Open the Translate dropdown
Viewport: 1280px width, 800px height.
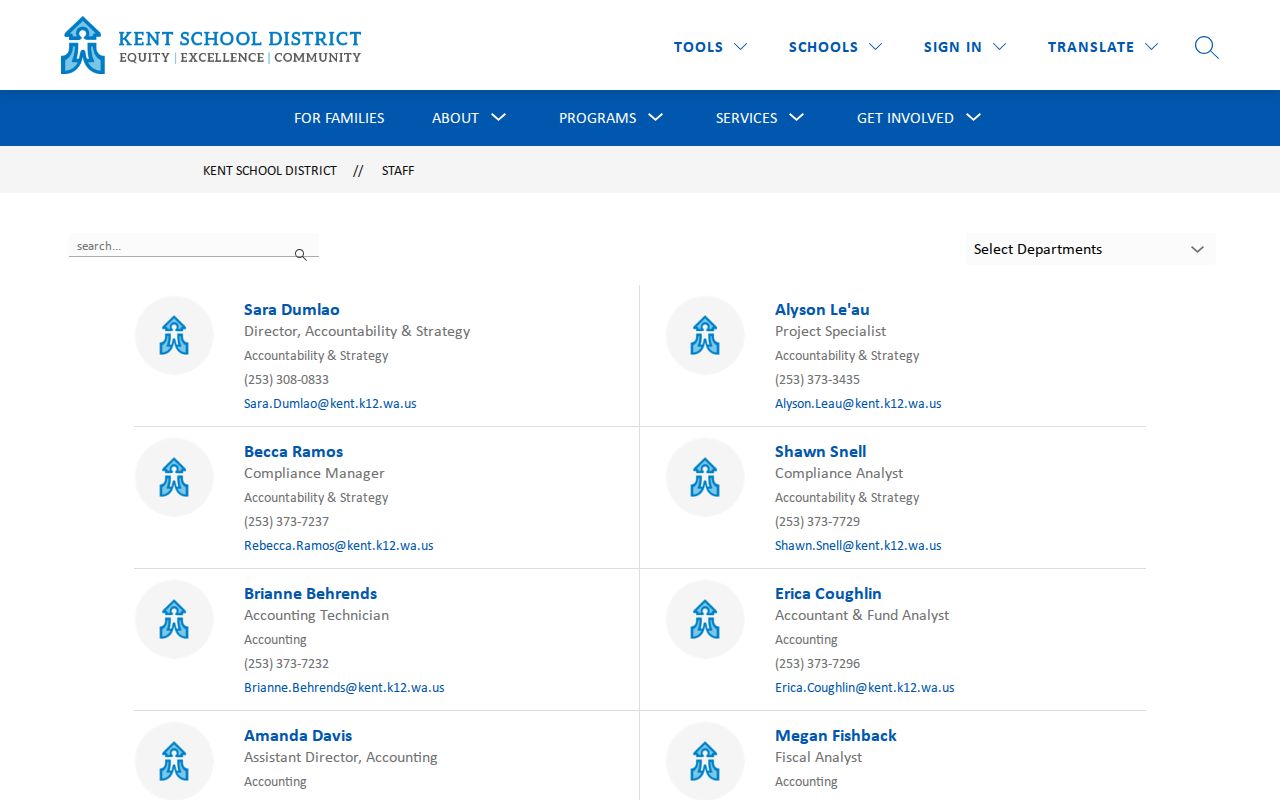(x=1102, y=47)
